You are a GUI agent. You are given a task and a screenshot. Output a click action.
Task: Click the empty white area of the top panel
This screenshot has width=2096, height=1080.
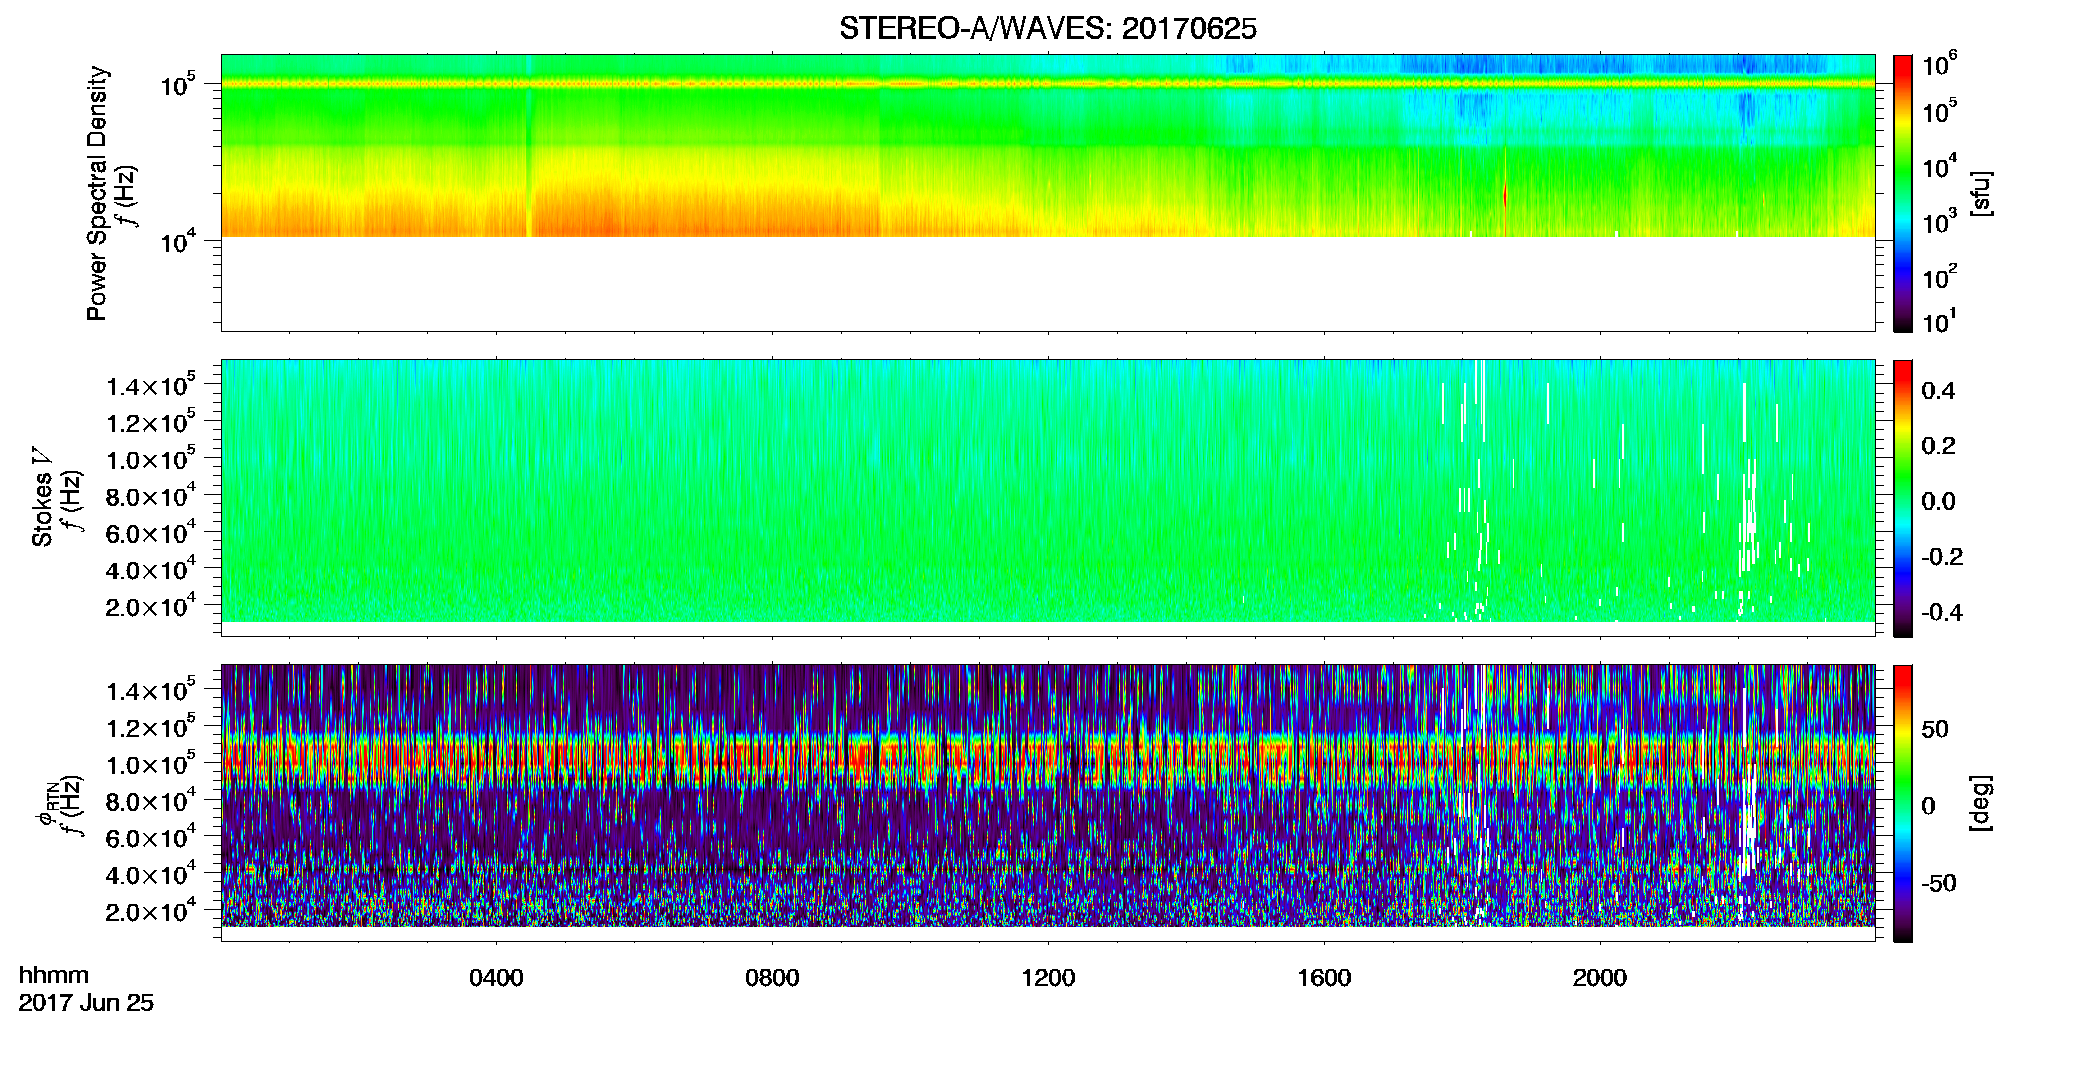[x=1047, y=283]
